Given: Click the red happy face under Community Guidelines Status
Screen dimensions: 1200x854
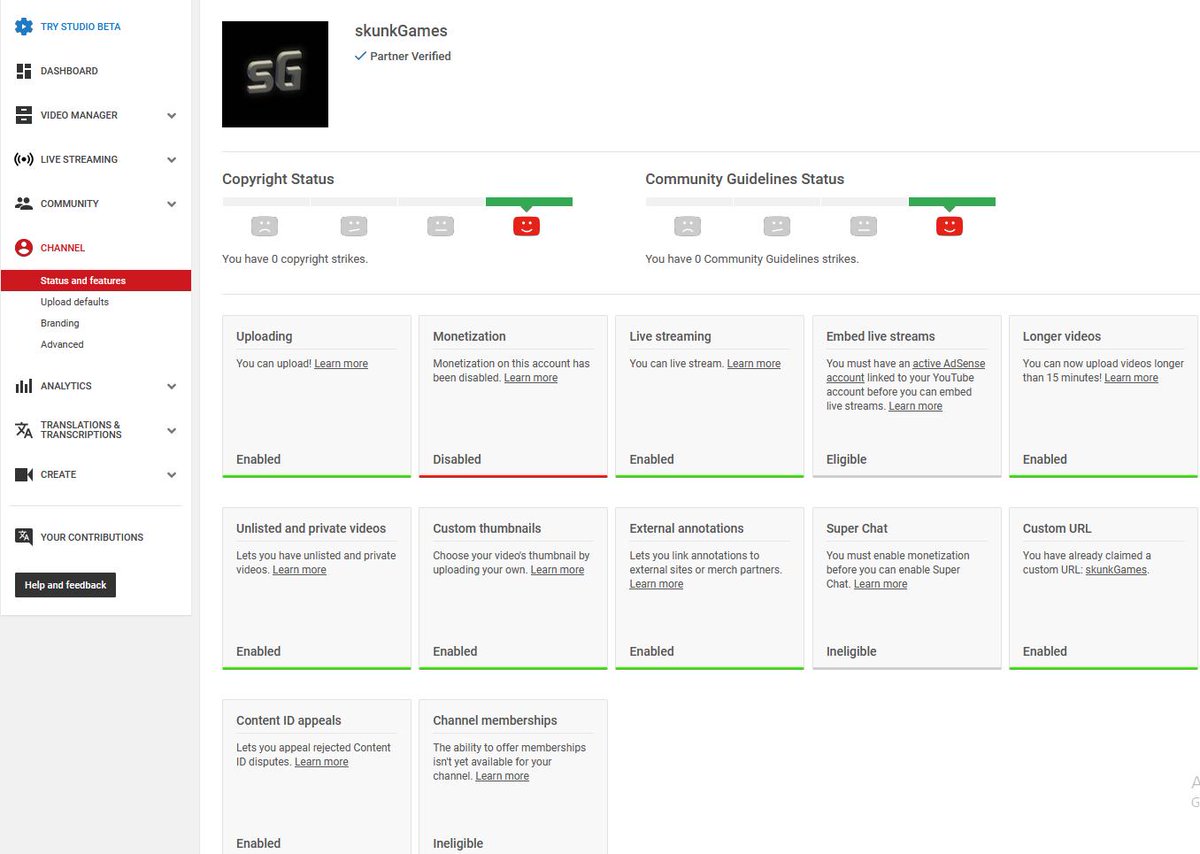Looking at the screenshot, I should (x=949, y=226).
